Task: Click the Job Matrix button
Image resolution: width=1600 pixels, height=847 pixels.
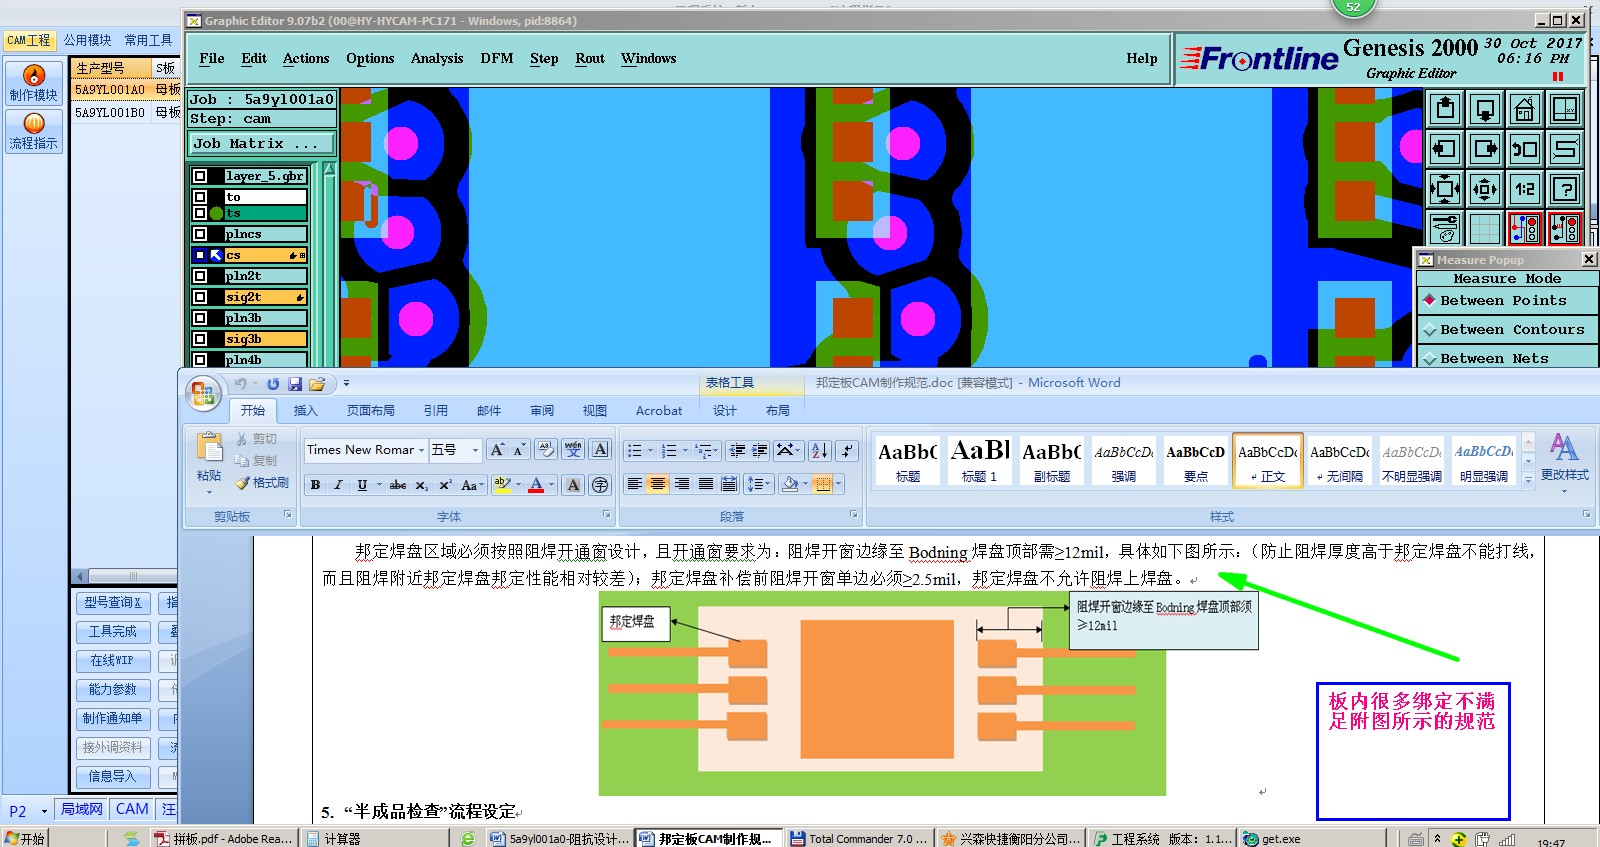Action: (262, 144)
